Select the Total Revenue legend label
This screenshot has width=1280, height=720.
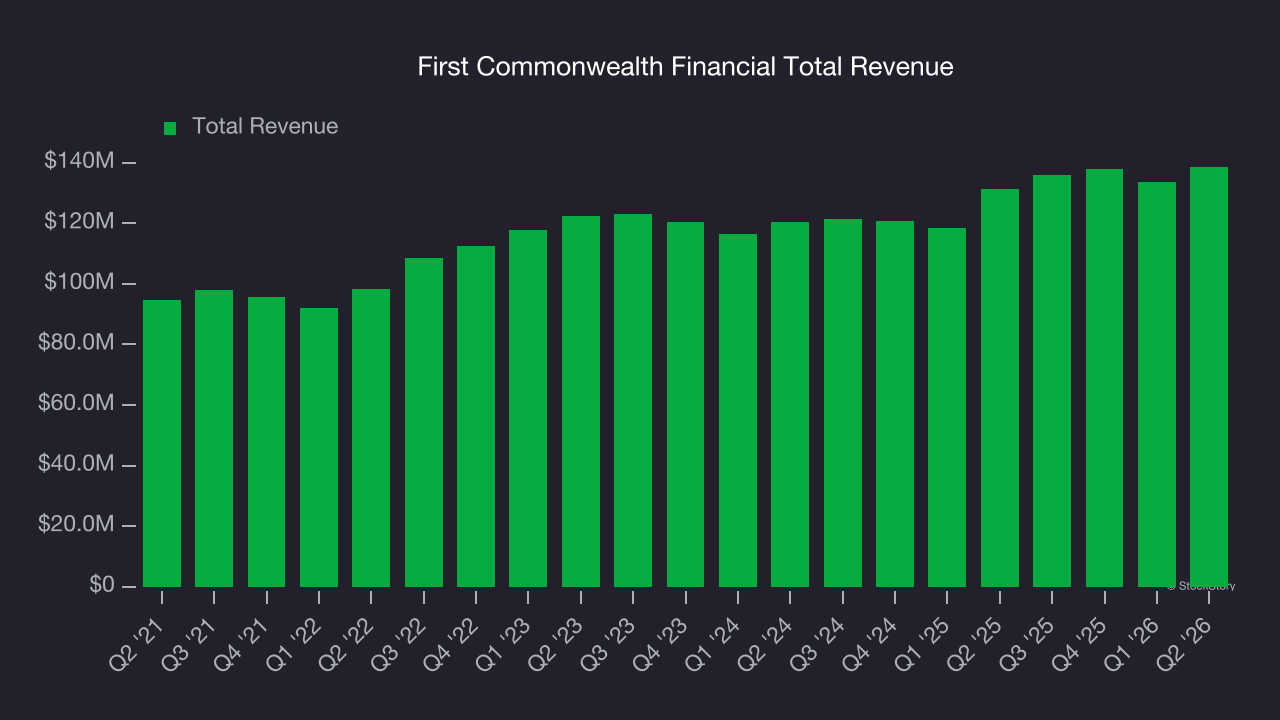[265, 127]
